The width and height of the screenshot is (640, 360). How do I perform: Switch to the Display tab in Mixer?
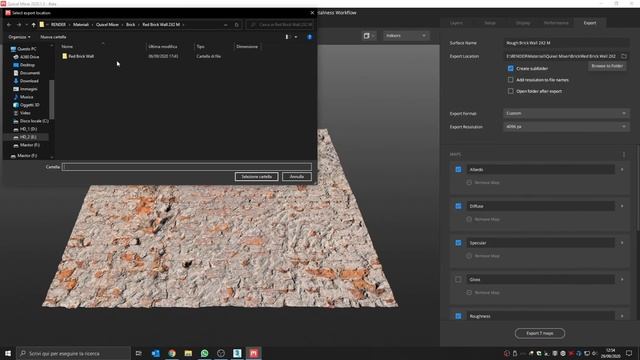pyautogui.click(x=523, y=23)
